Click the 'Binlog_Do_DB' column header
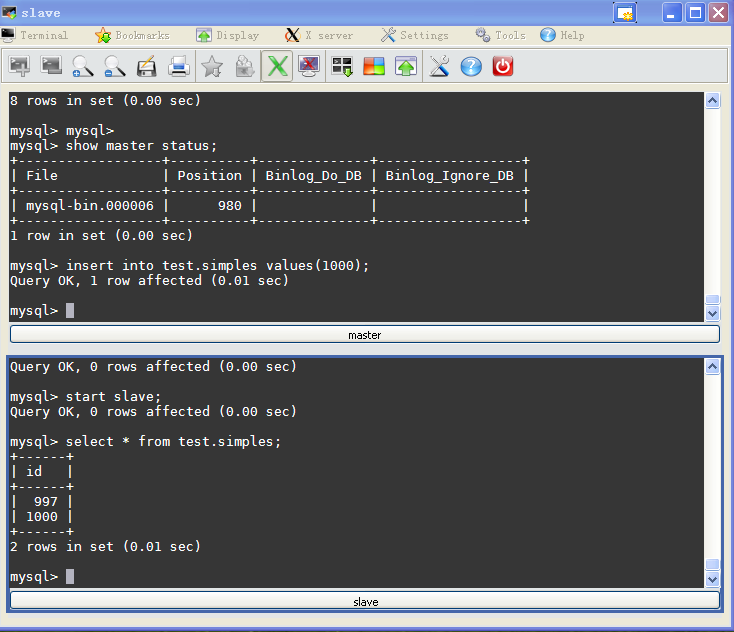The height and width of the screenshot is (632, 734). click(x=314, y=176)
